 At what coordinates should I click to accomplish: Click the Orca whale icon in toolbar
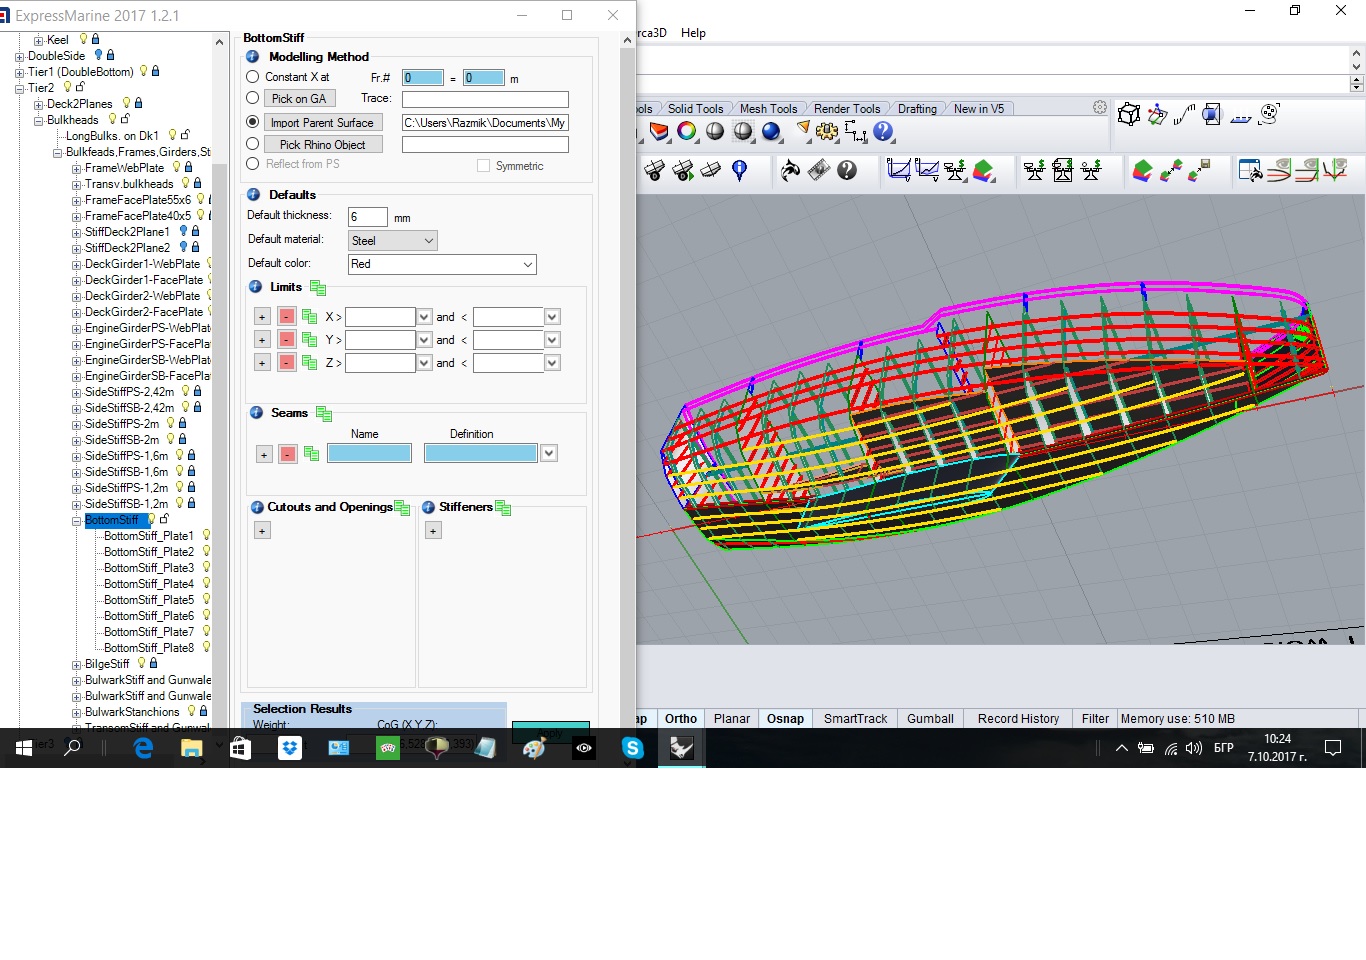[790, 171]
